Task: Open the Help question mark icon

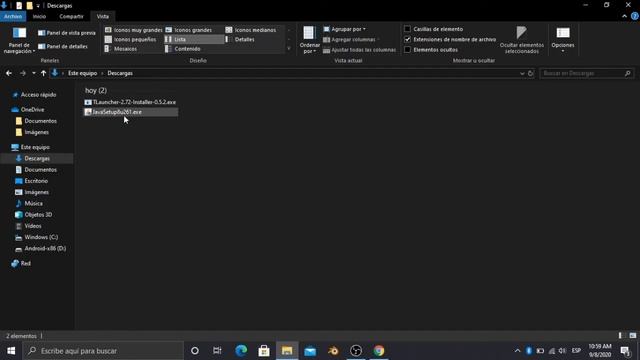Action: click(x=635, y=16)
